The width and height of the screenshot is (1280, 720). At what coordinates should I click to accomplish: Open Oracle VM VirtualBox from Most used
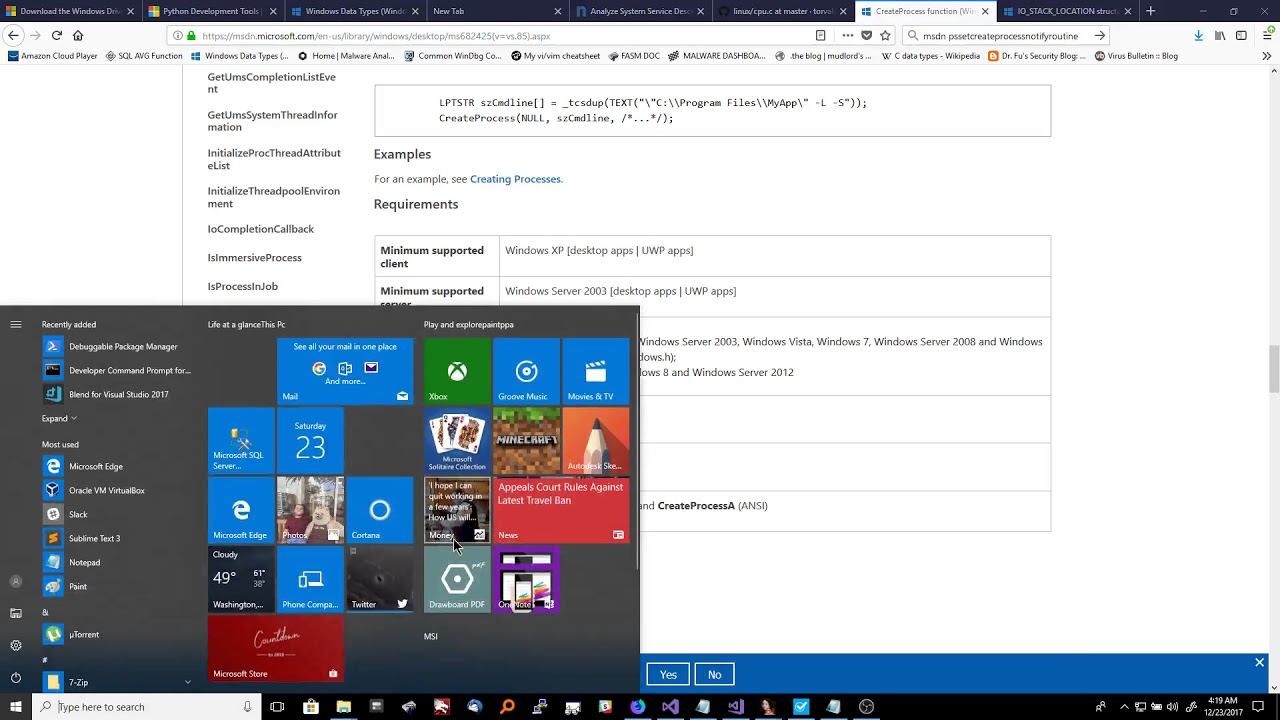tap(117, 490)
